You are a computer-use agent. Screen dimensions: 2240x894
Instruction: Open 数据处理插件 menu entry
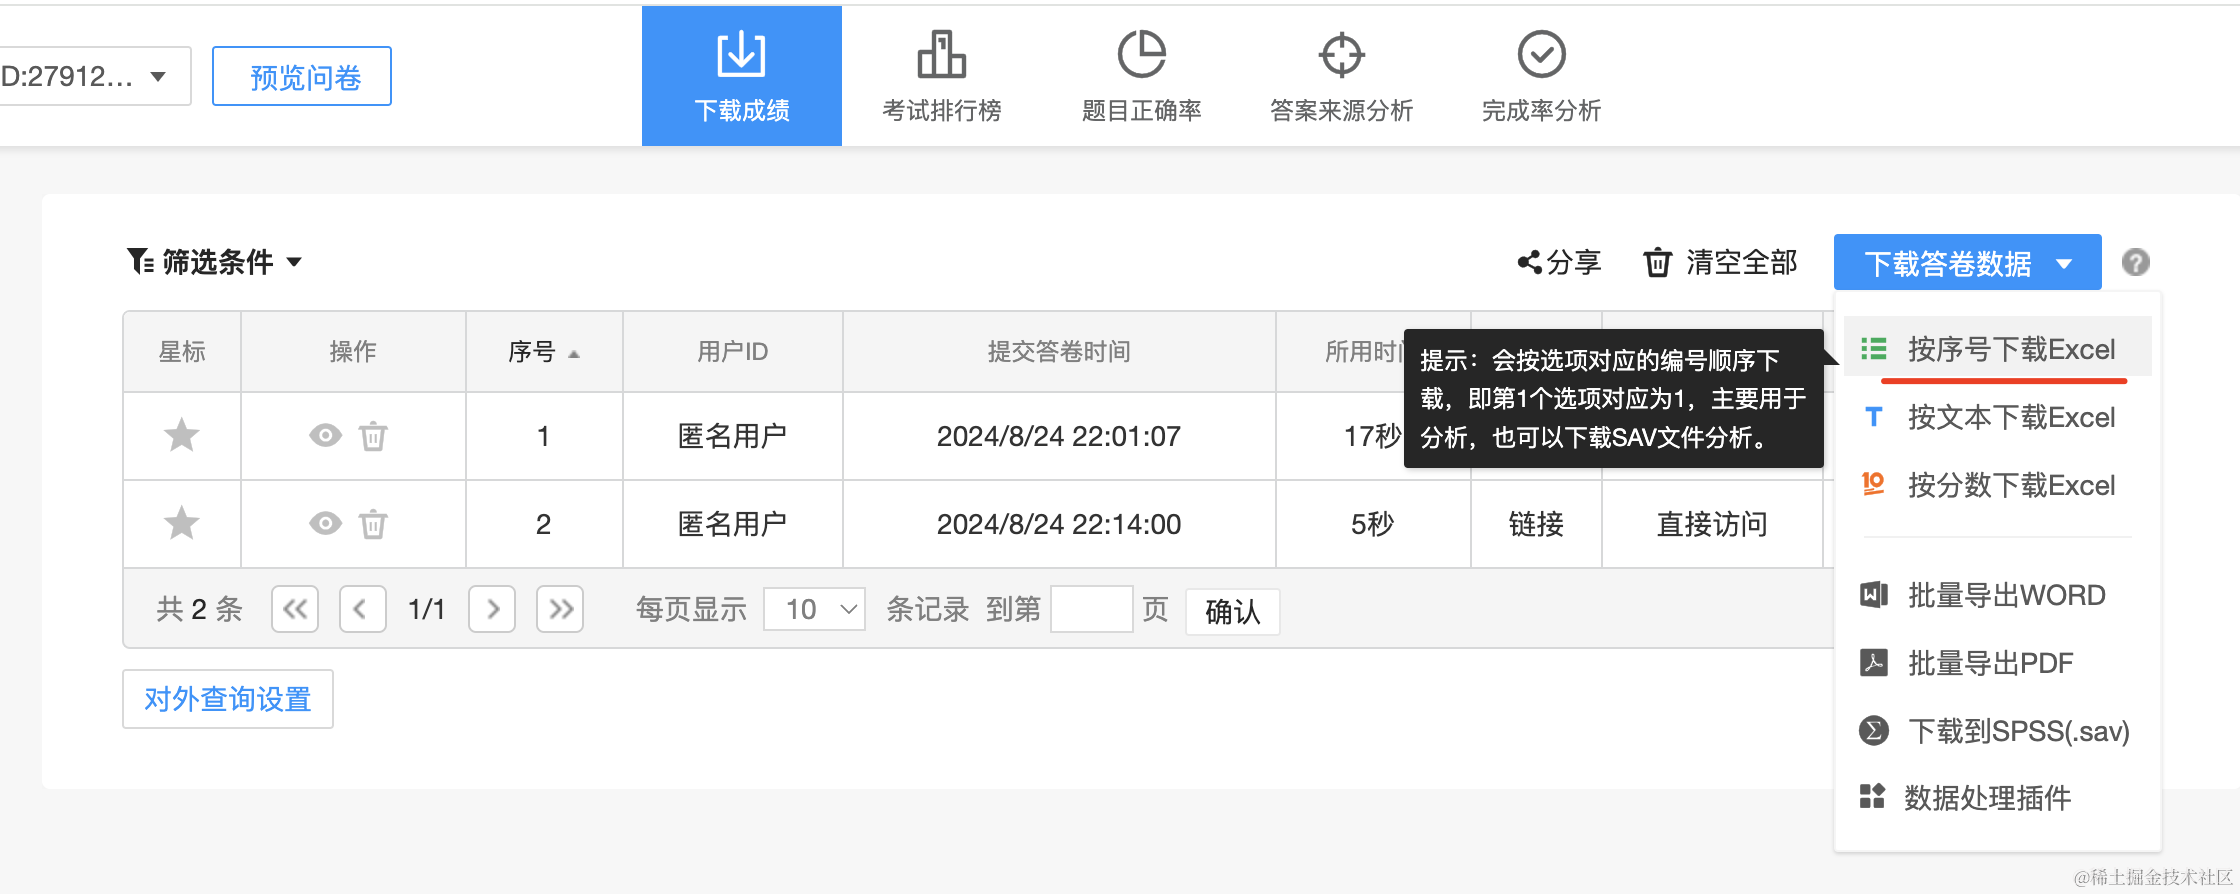(1997, 798)
